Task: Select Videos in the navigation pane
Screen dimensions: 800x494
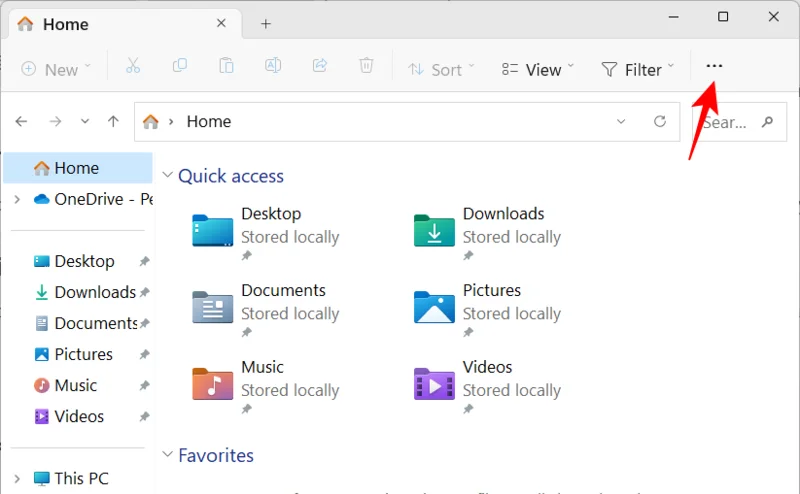Action: (69, 416)
